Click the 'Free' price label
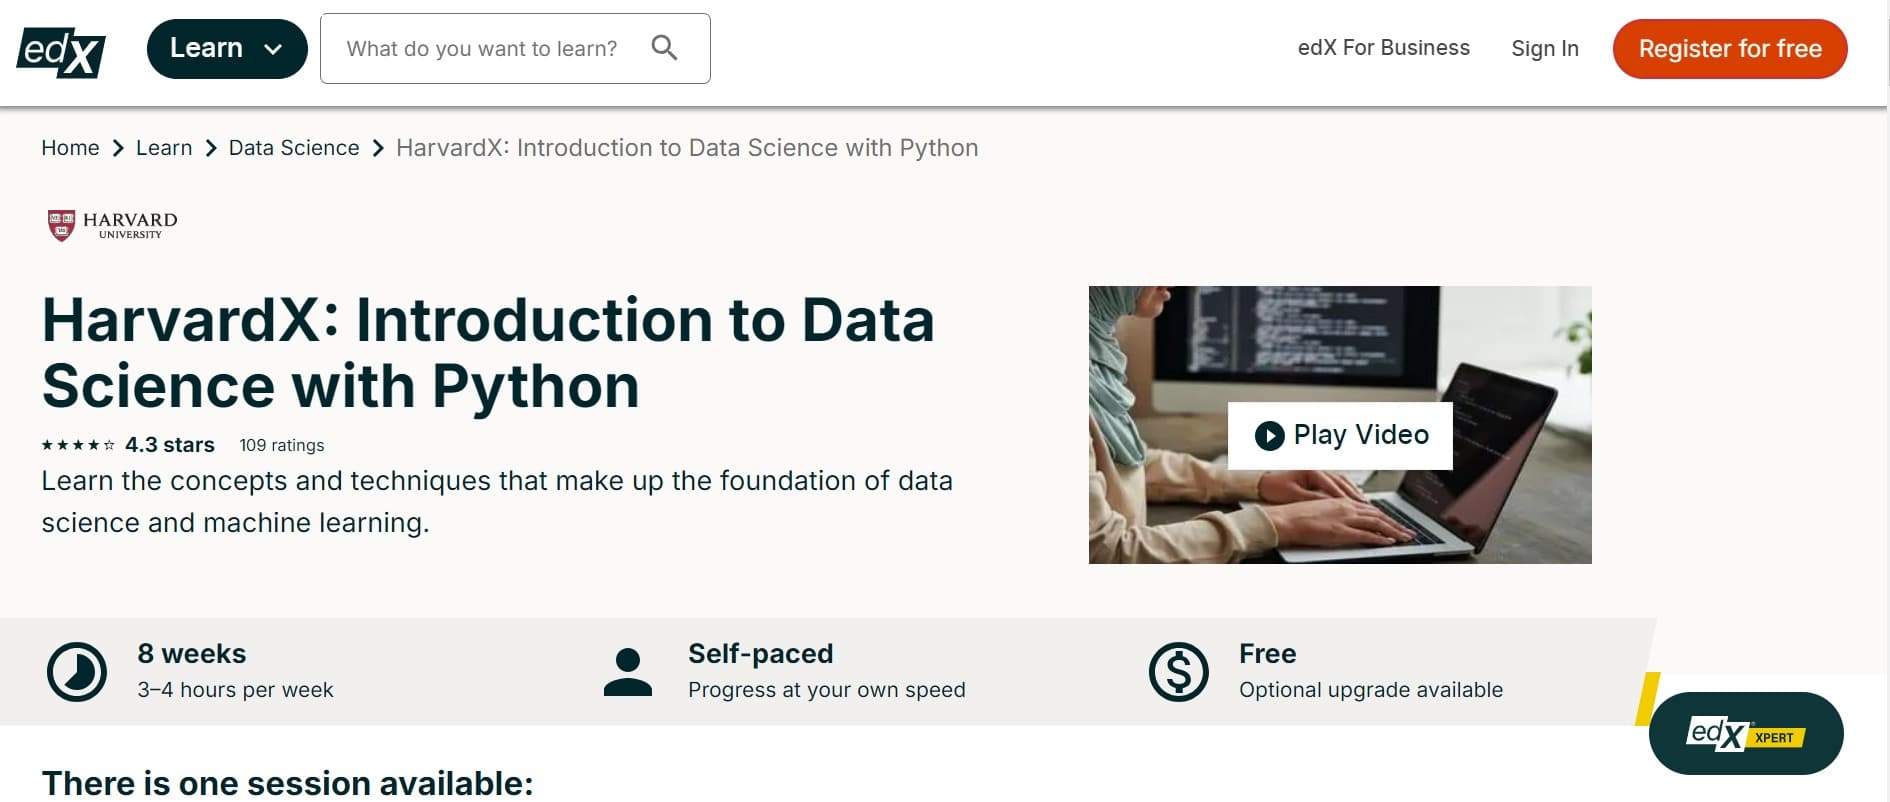This screenshot has height=802, width=1890. (x=1267, y=653)
